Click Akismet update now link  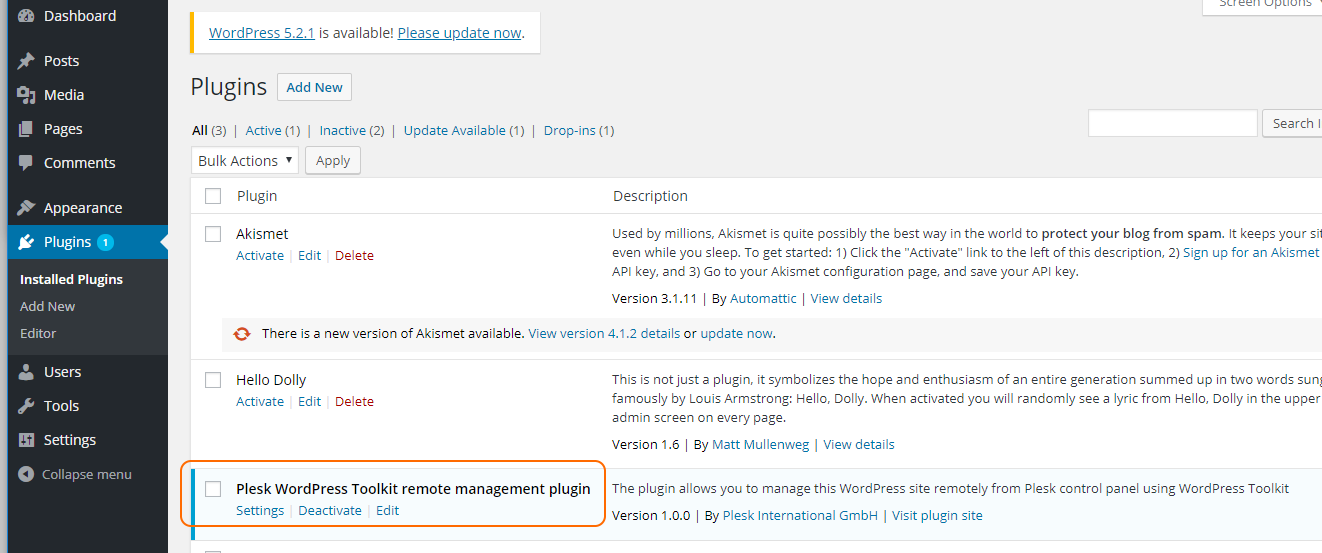coord(736,333)
